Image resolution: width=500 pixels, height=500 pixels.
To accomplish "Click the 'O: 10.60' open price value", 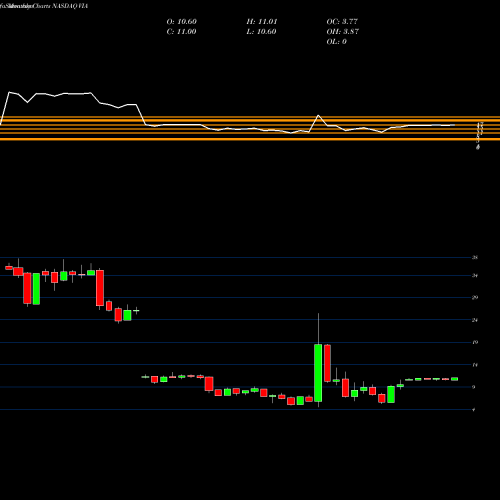I will (x=182, y=22).
